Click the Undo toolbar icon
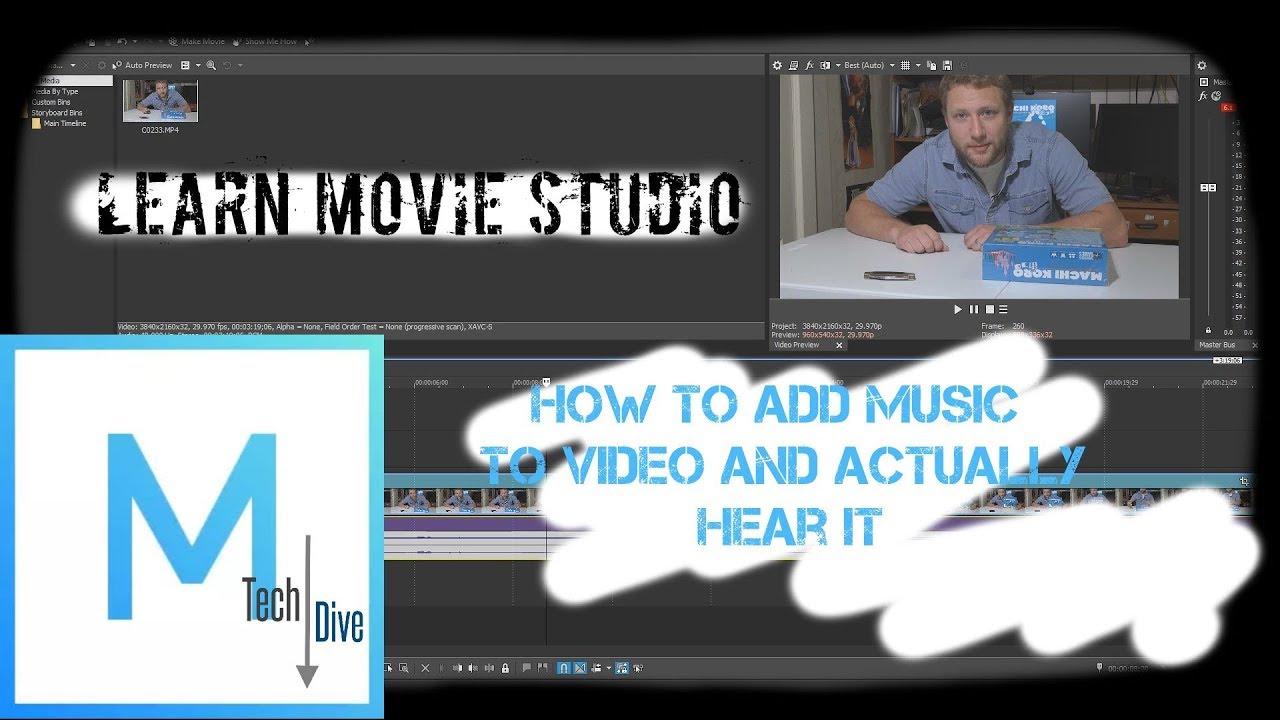Screen dimensions: 1280x720 (x=122, y=42)
